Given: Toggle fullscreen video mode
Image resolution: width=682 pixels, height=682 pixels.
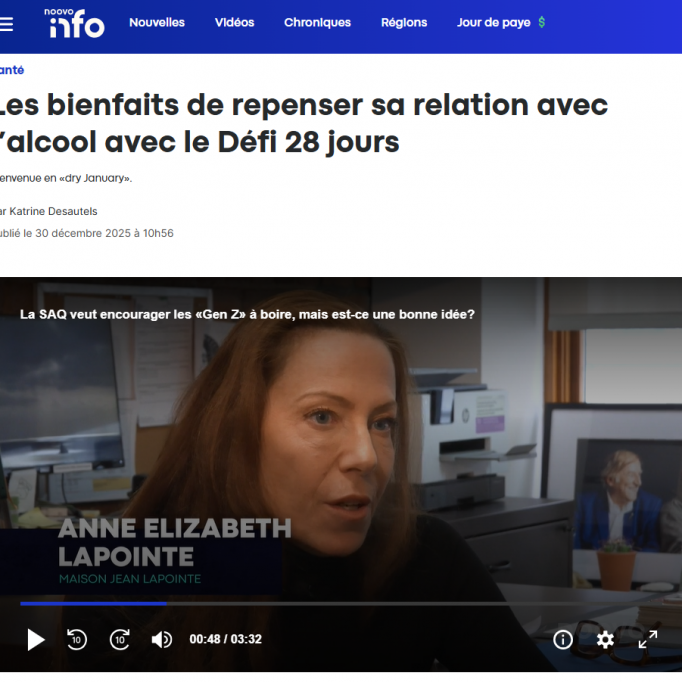Looking at the screenshot, I should click(648, 639).
